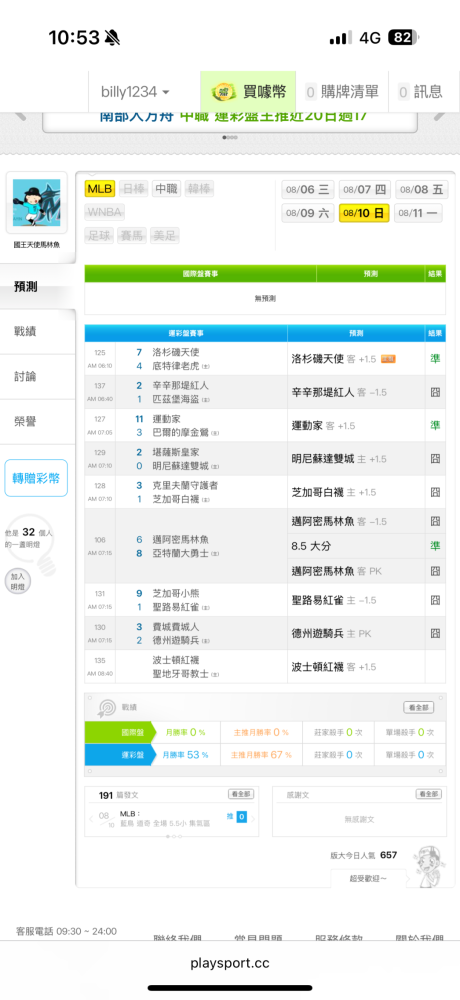Viewport: 460px width, 1000px height.
Task: Tap the playsport.cc address bar
Action: pos(230,963)
